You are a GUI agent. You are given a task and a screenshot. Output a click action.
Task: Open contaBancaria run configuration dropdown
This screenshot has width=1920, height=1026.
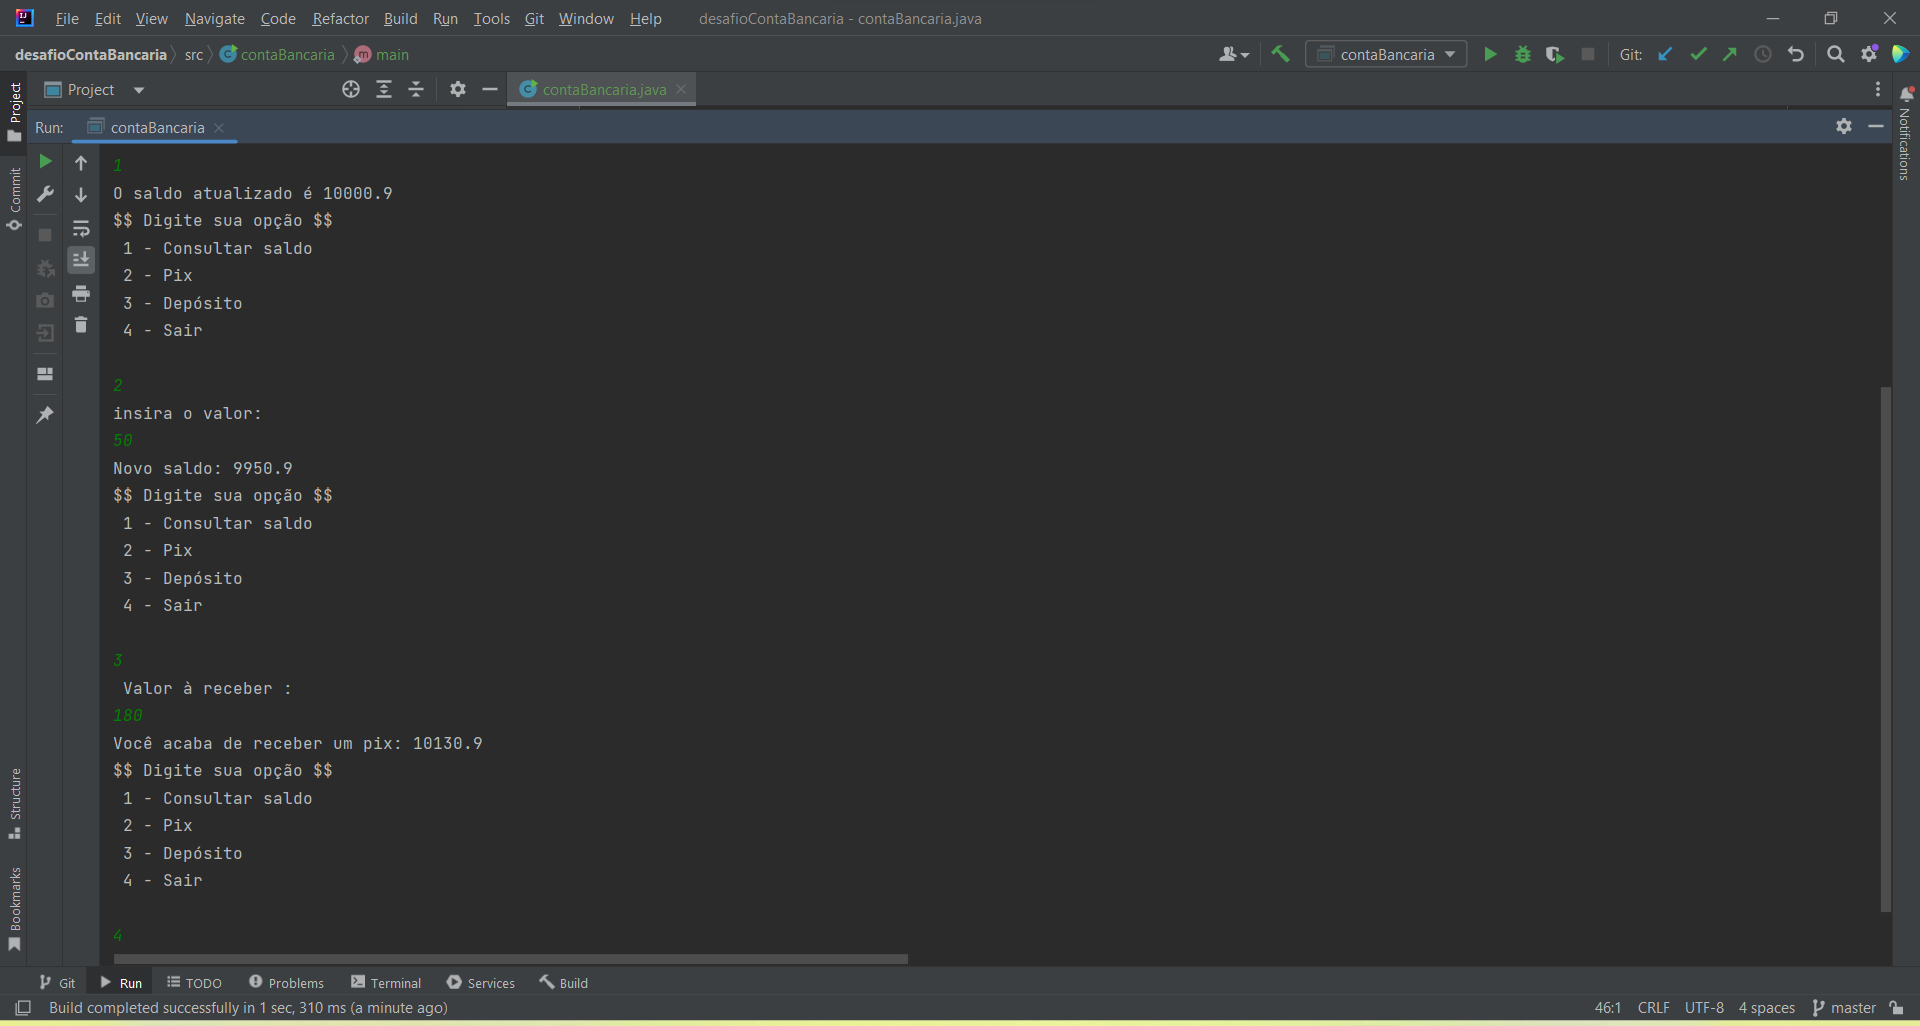pos(1386,55)
